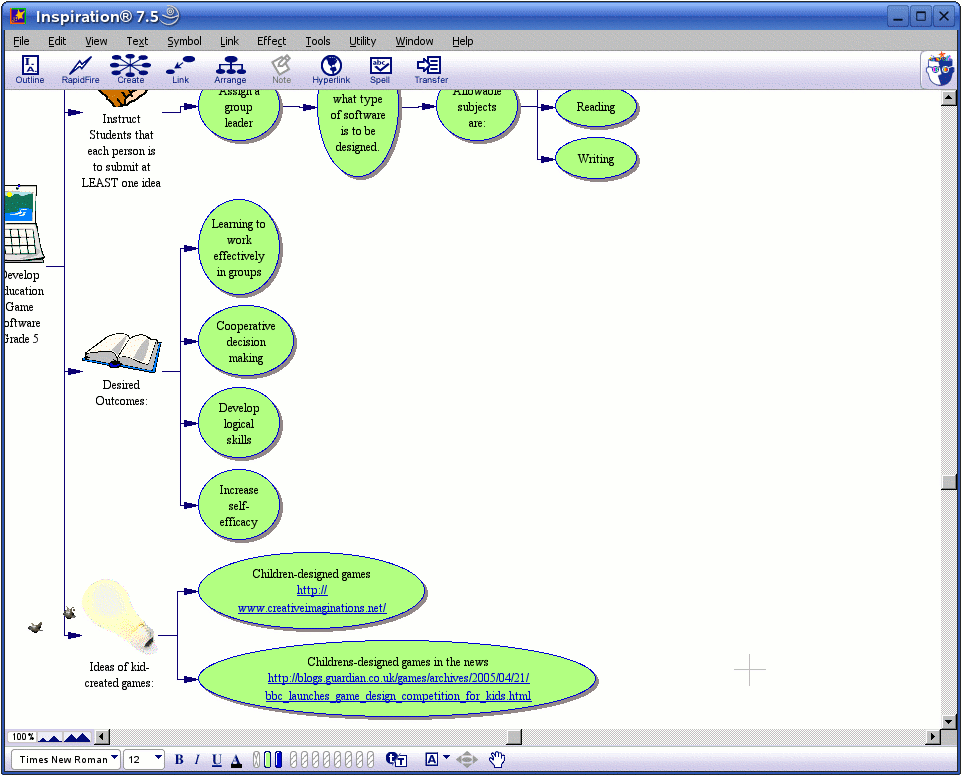Viewport: 962px width, 776px height.
Task: Open the Arrange tool
Action: pos(229,68)
